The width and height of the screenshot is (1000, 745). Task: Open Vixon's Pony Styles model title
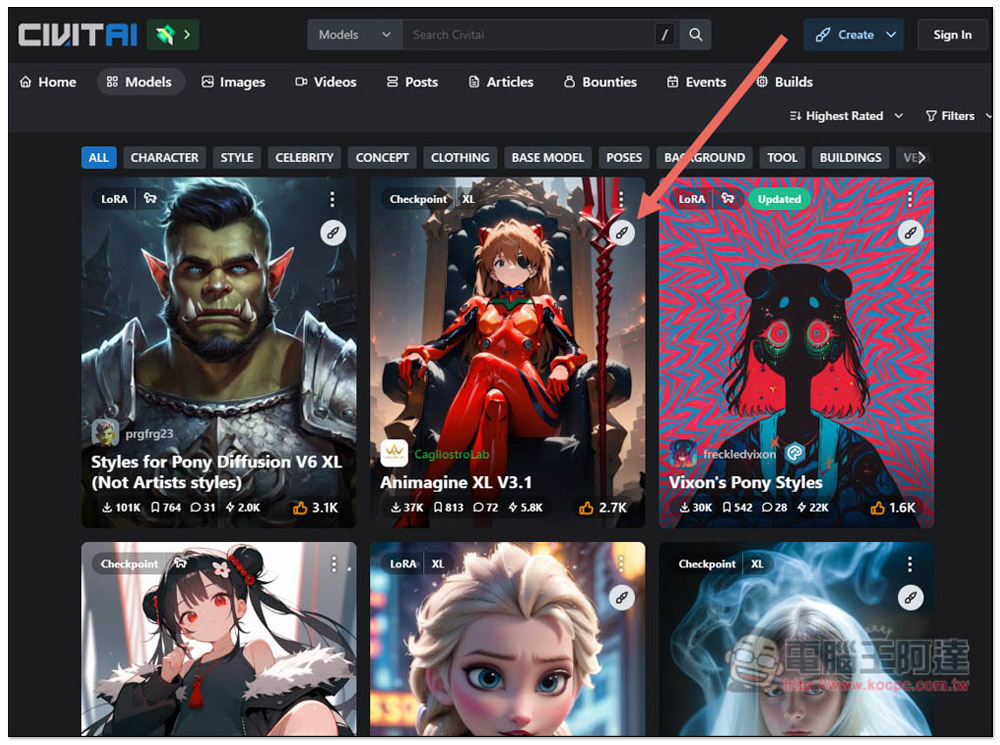point(746,482)
